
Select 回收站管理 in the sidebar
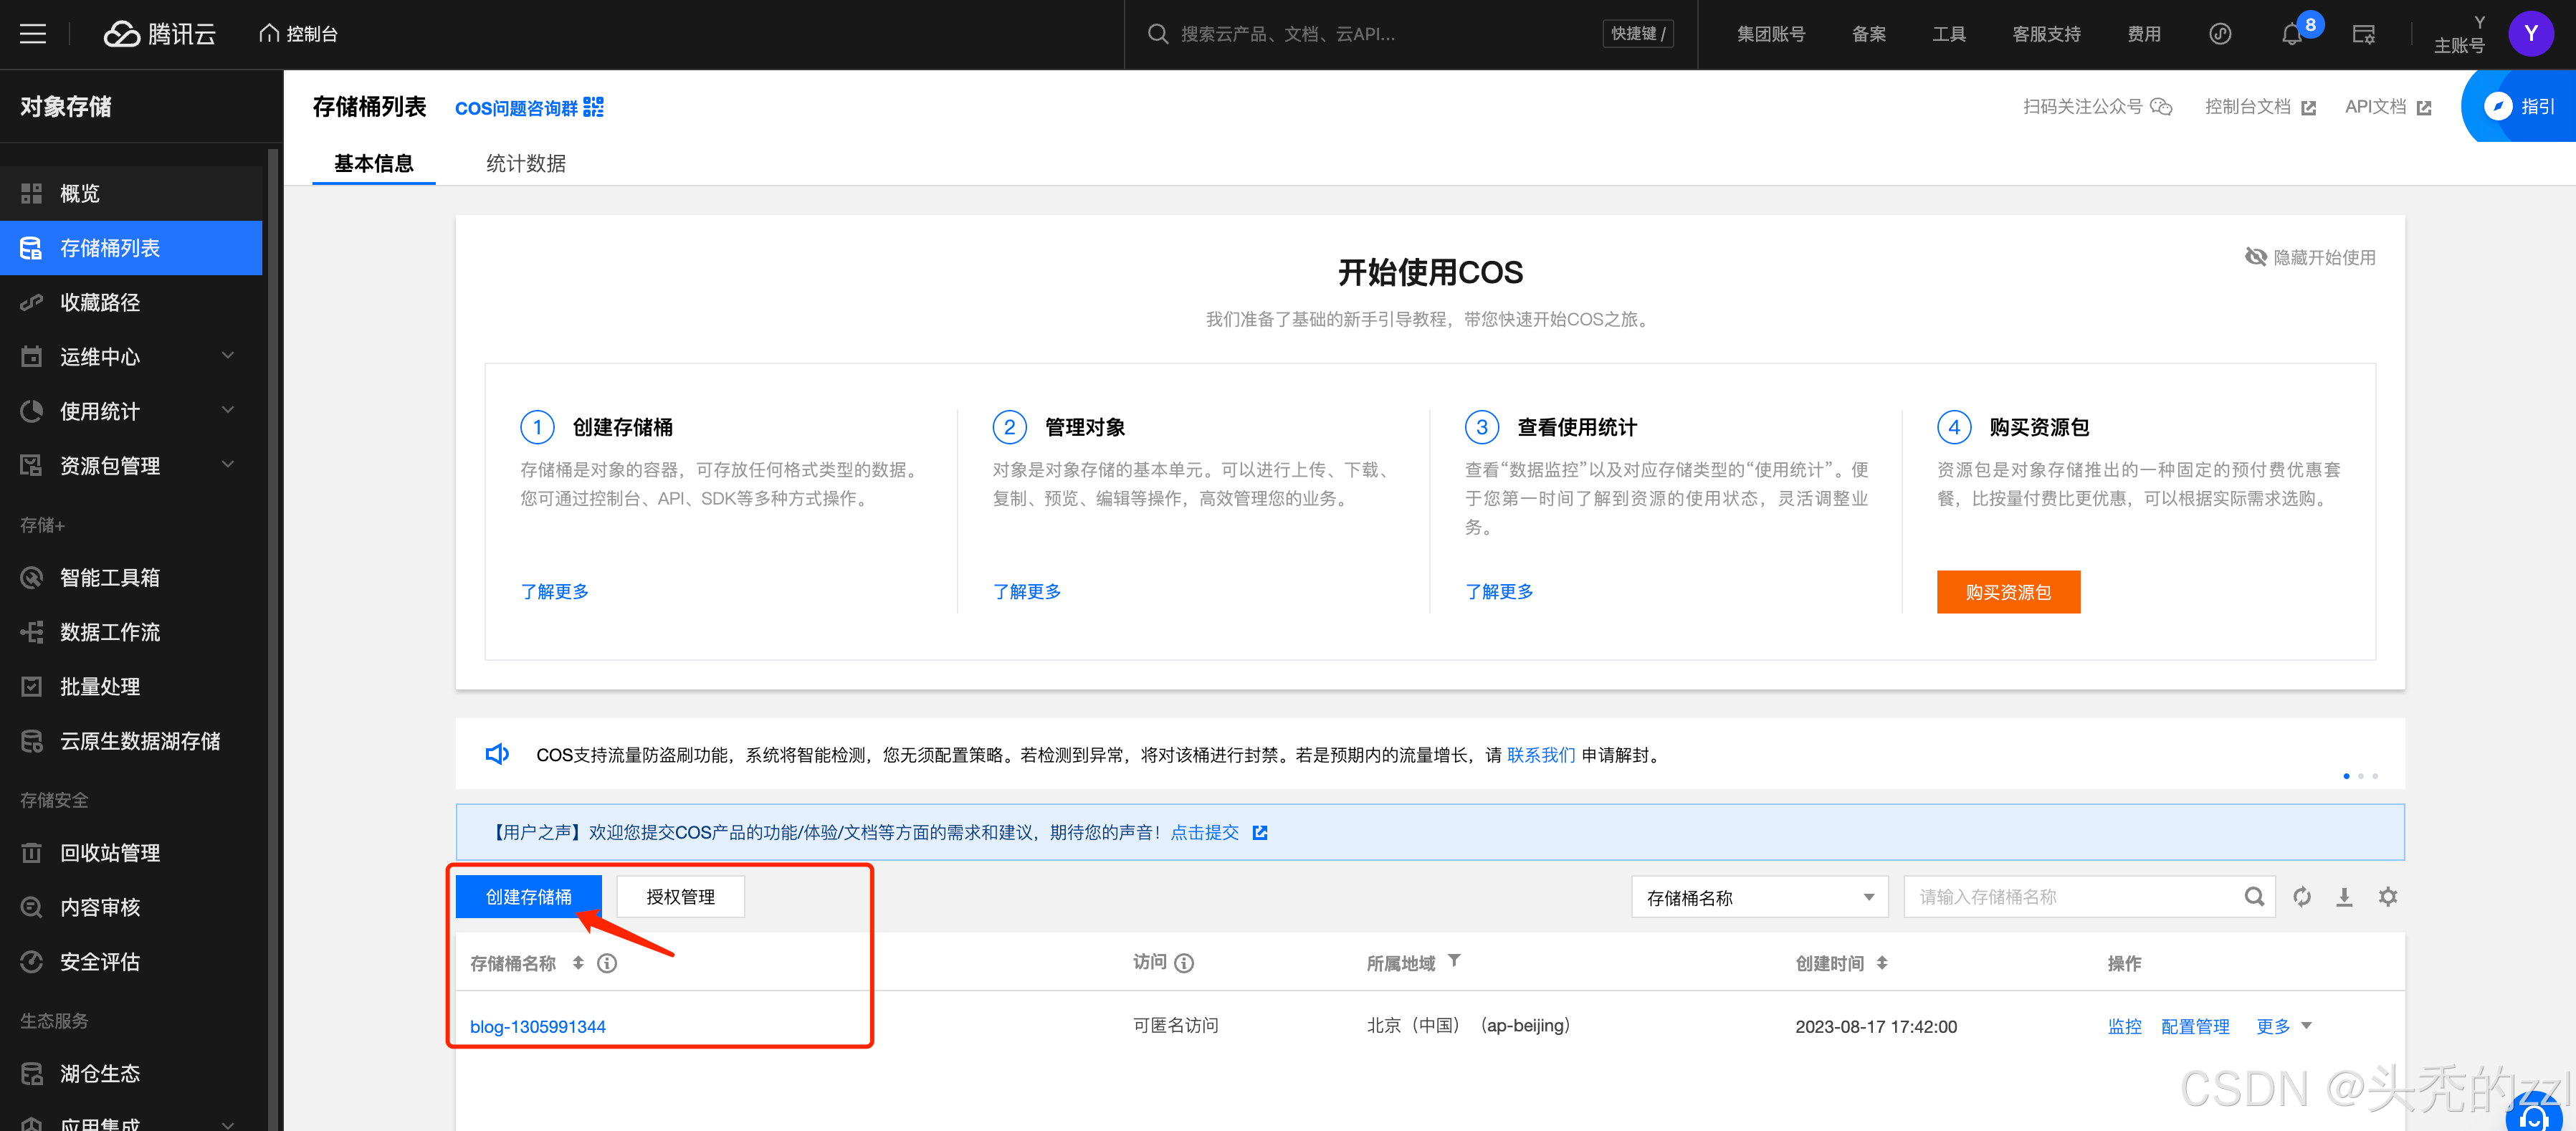pos(110,853)
